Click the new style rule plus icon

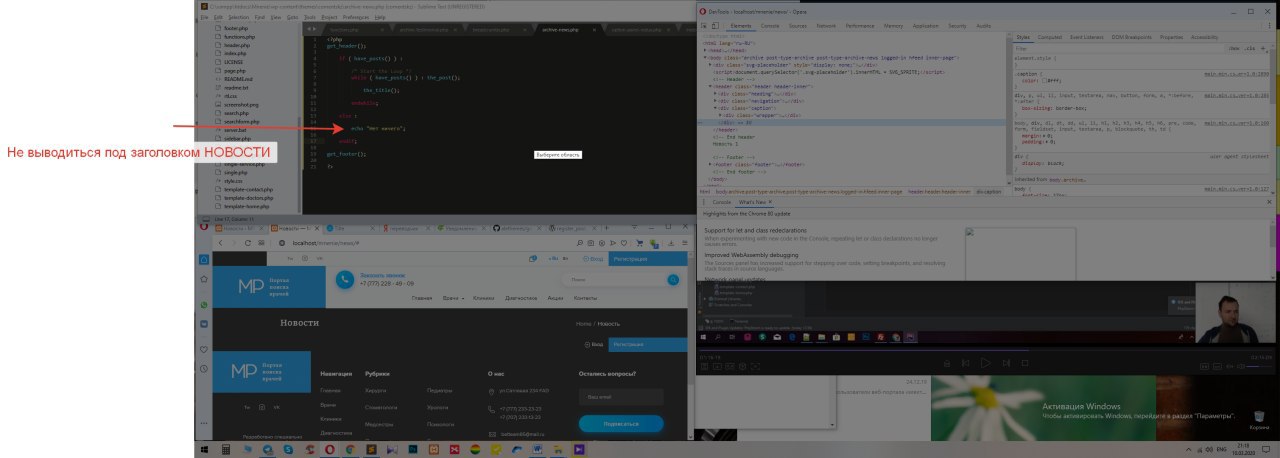tap(1263, 48)
